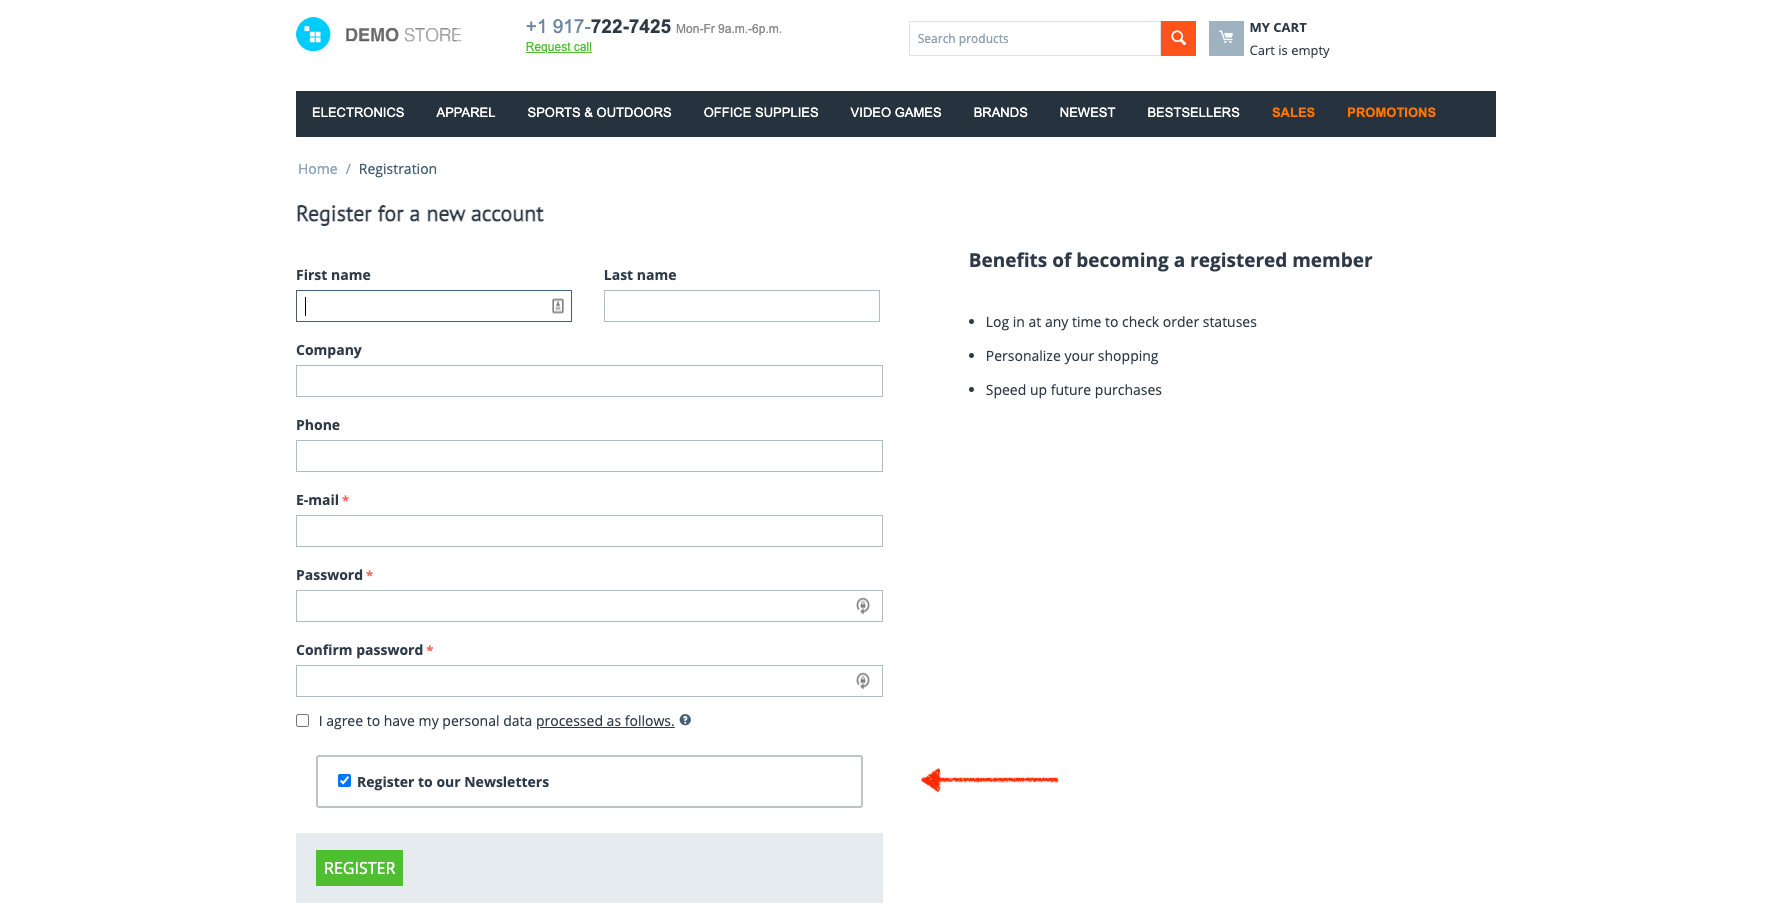This screenshot has height=917, width=1790.
Task: Click the key icon in Password field
Action: (862, 606)
